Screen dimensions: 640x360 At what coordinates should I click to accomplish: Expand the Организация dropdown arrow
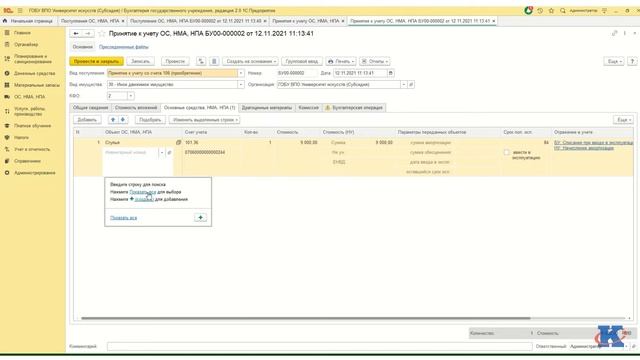404,84
